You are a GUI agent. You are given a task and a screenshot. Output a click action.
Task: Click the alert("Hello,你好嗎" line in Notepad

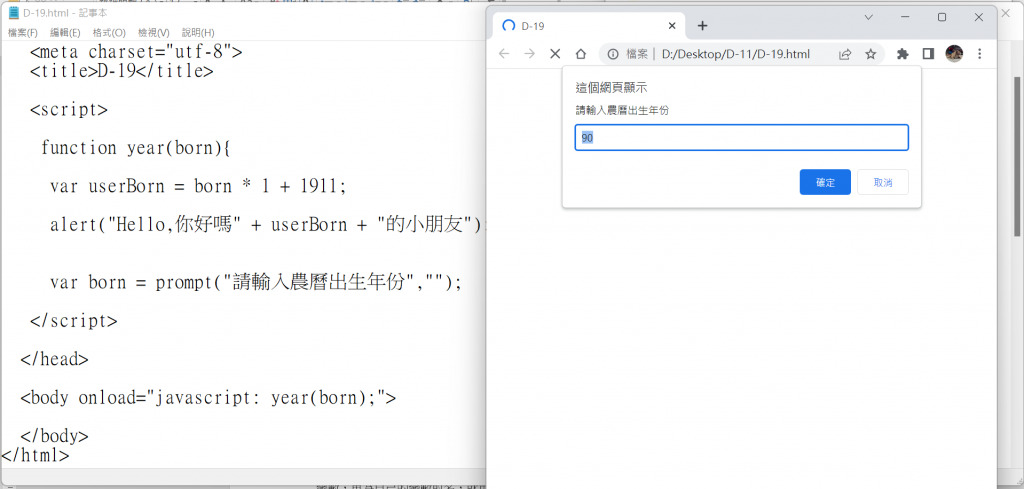tap(268, 225)
